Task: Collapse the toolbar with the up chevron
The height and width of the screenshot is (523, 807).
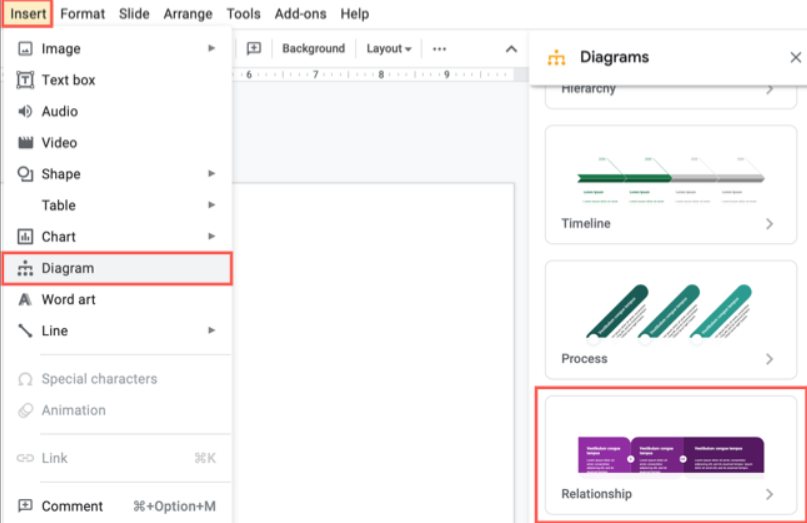Action: 511,49
